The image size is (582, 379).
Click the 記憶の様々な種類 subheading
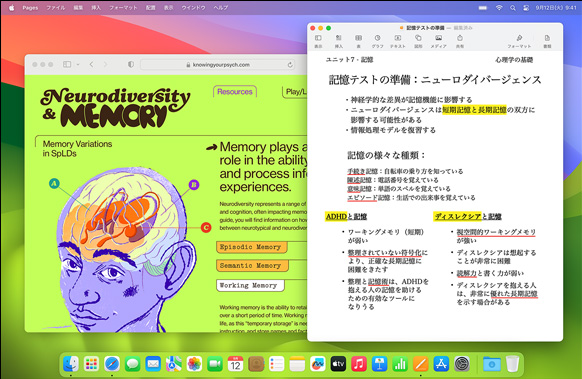coord(386,155)
